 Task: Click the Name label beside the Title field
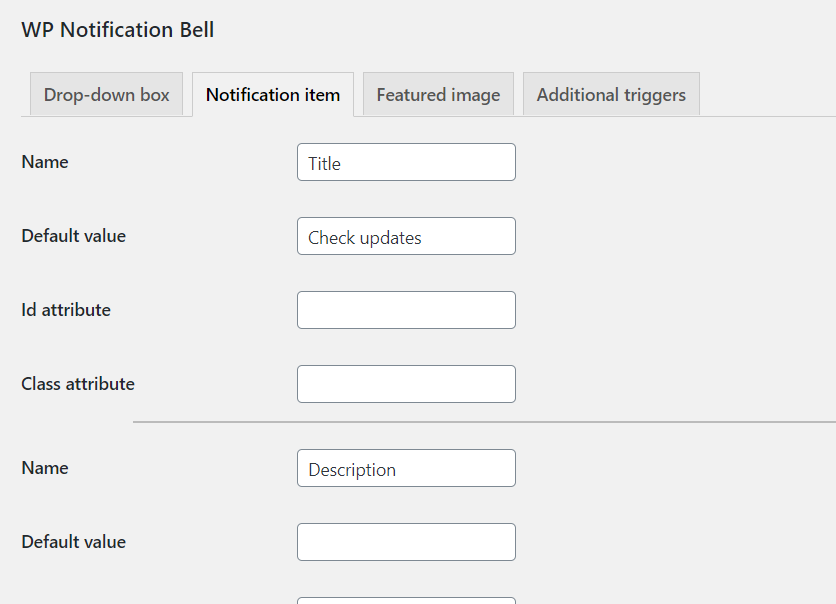tap(45, 162)
